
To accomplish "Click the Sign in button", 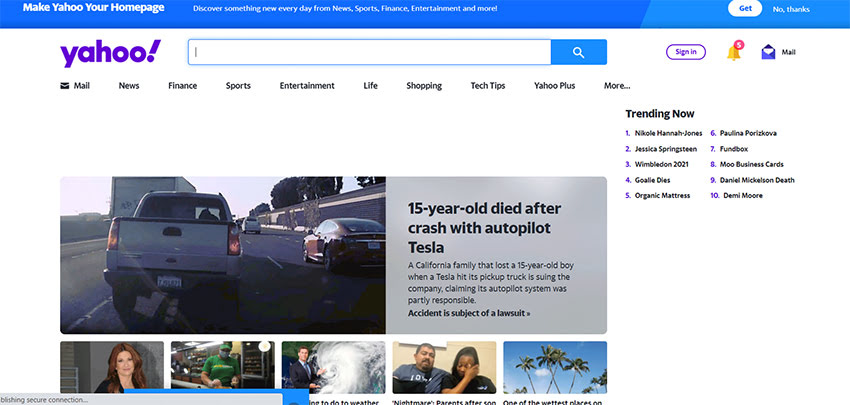I will (x=686, y=52).
